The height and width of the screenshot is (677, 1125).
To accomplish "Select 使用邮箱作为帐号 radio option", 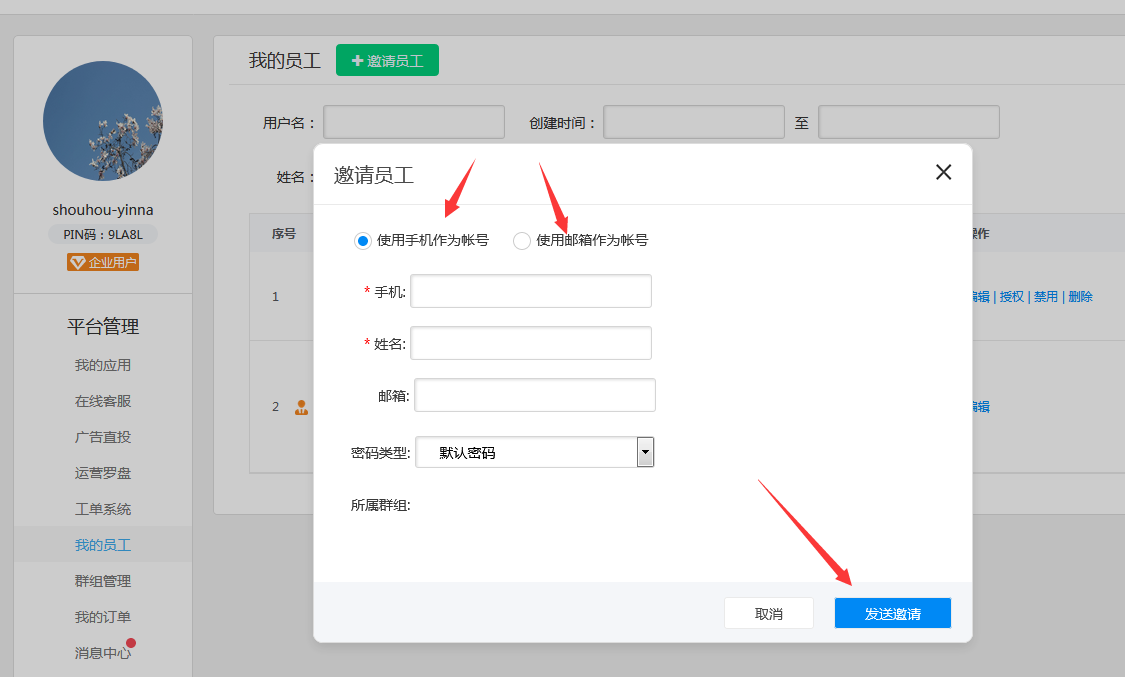I will point(522,241).
